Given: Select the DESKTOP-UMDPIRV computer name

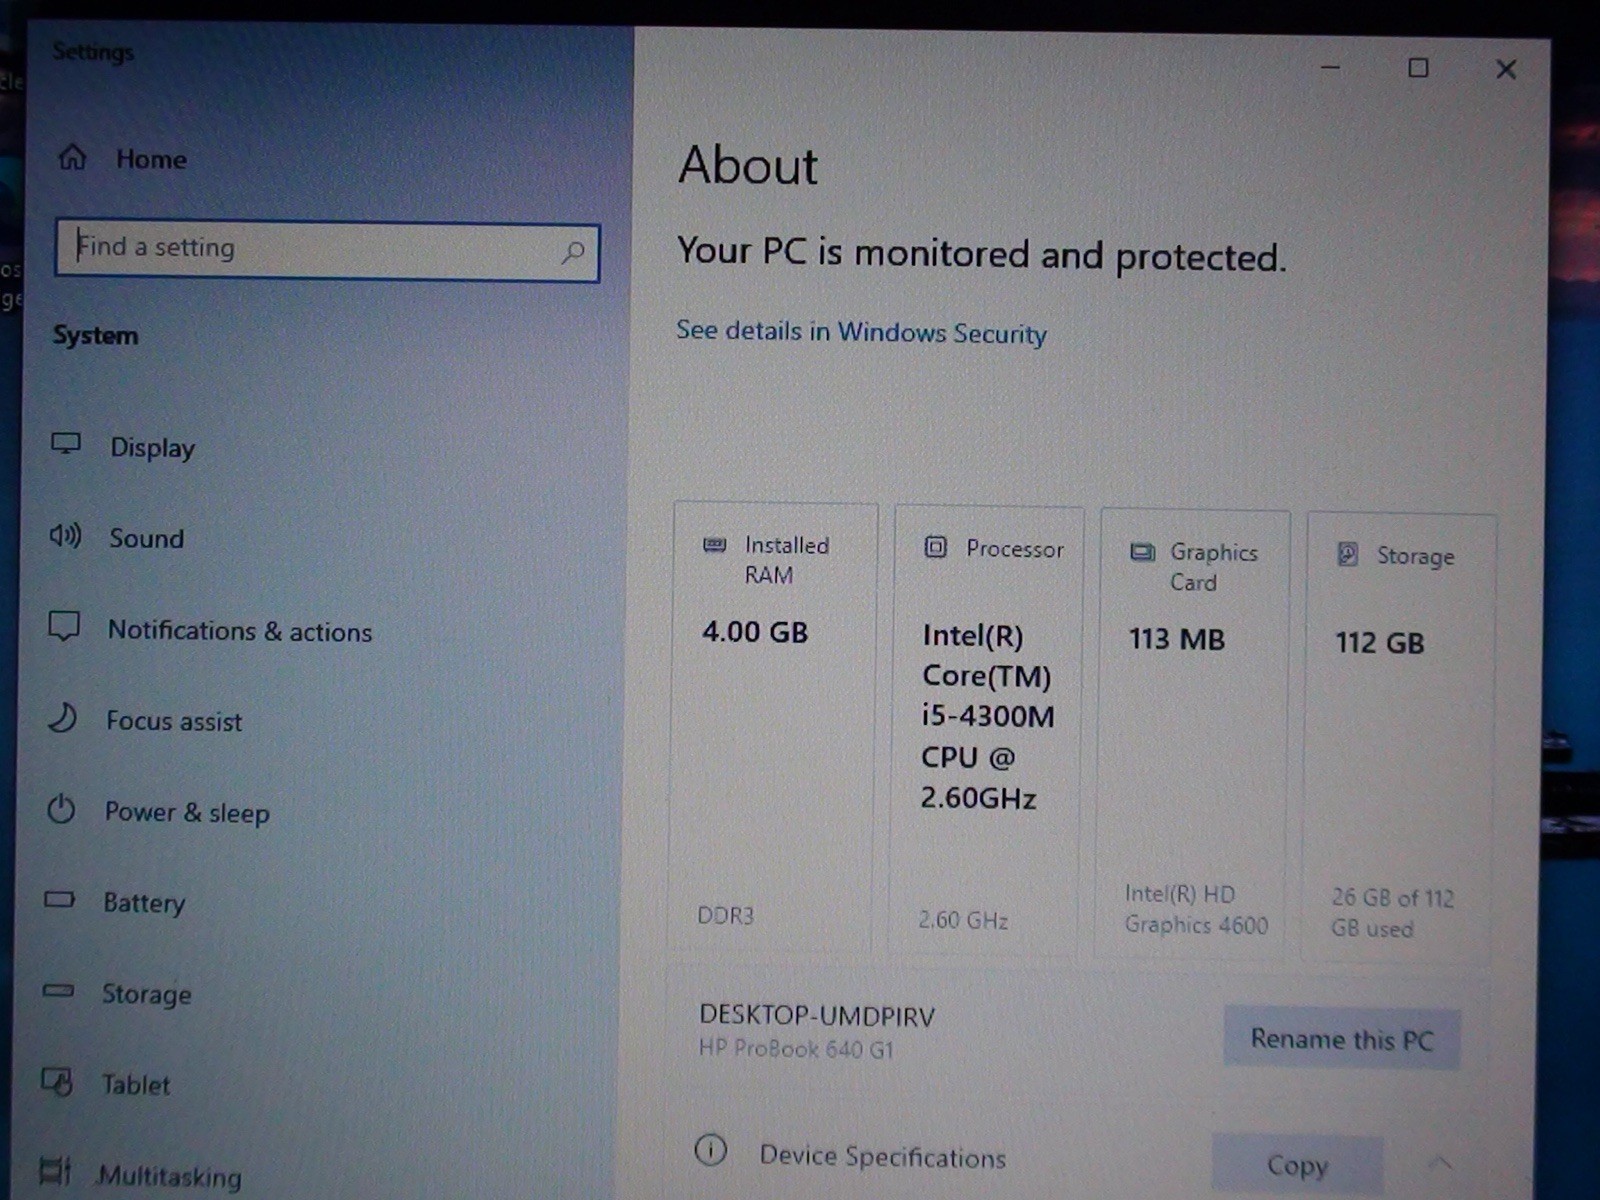Looking at the screenshot, I should (817, 1016).
